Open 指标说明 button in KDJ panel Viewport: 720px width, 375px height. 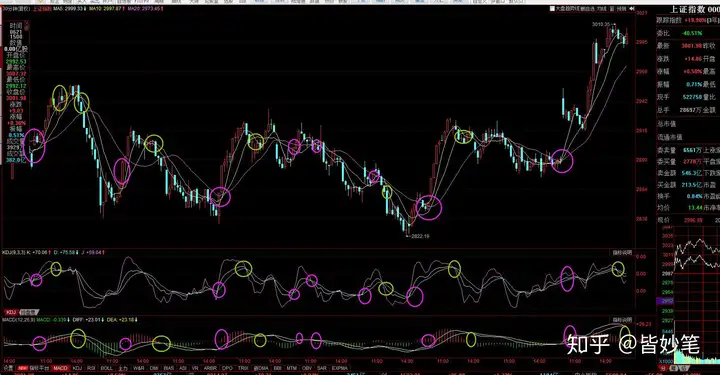[622, 253]
